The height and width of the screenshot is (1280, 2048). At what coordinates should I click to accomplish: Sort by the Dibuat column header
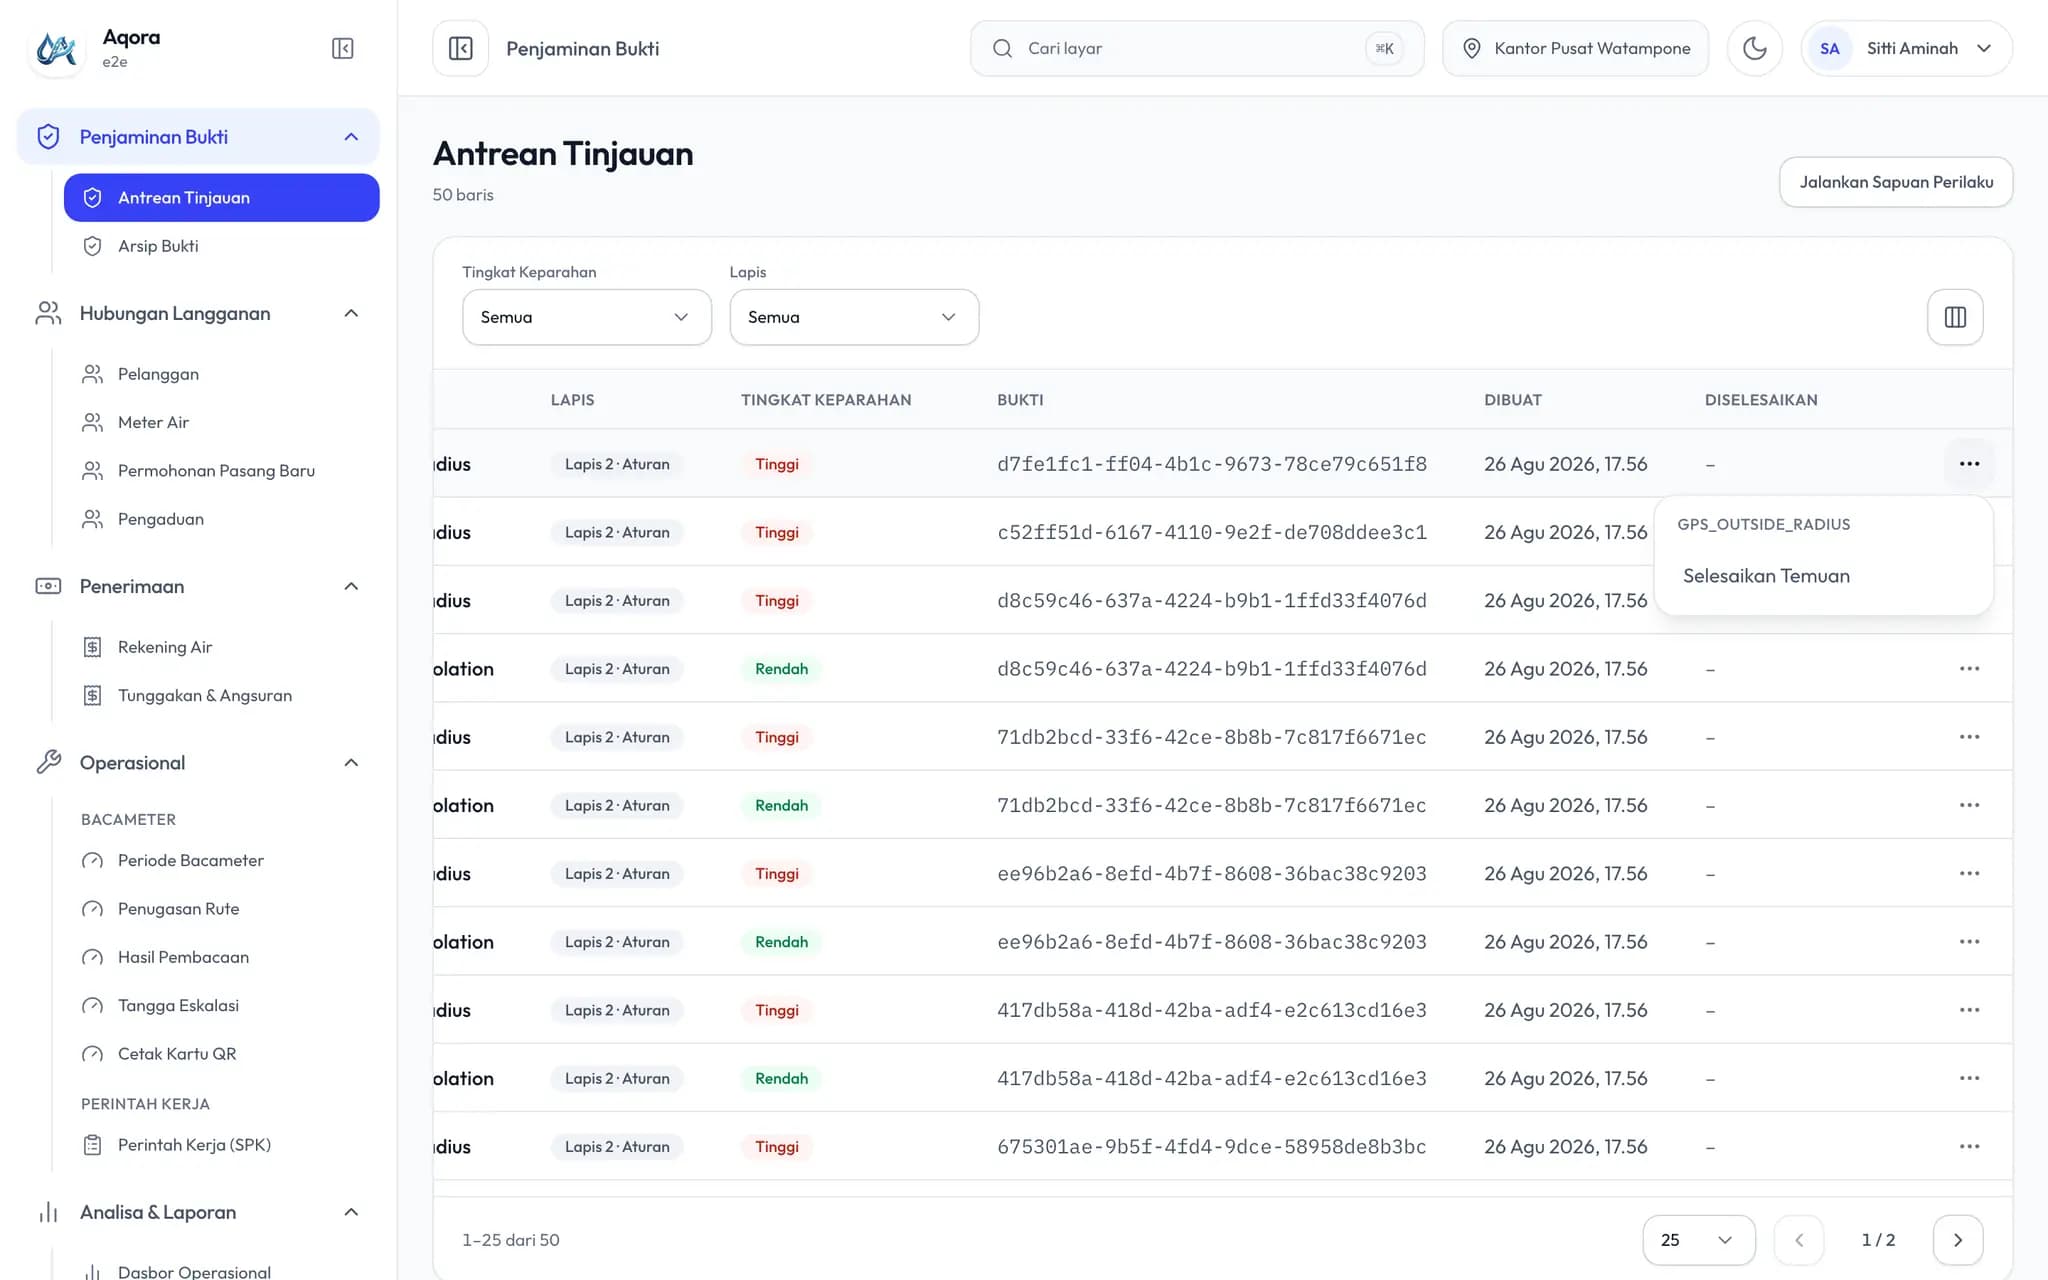1512,400
